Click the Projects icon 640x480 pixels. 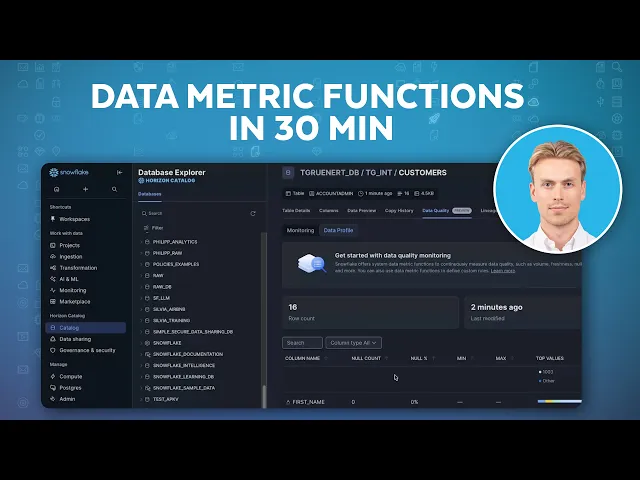click(53, 245)
